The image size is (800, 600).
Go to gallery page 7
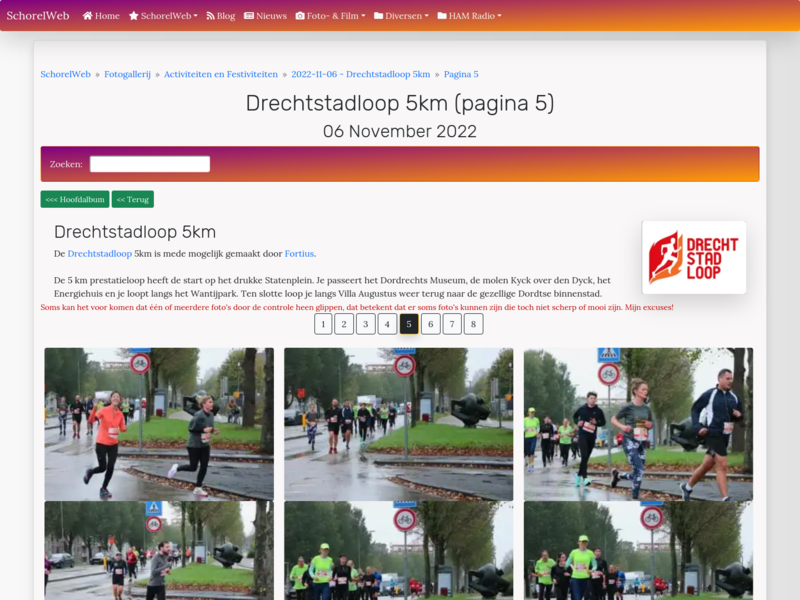pyautogui.click(x=452, y=324)
